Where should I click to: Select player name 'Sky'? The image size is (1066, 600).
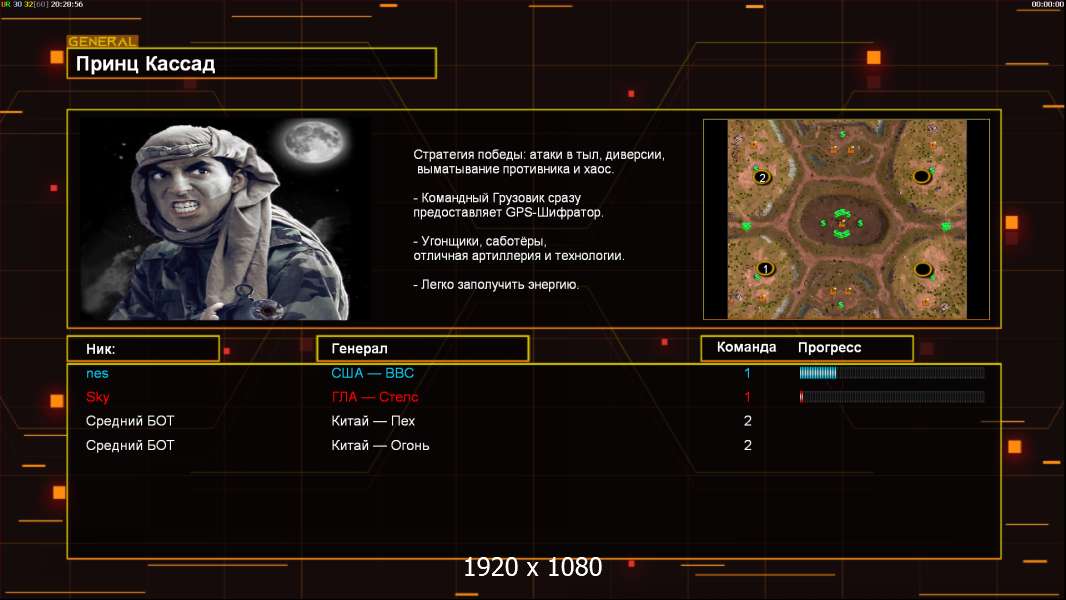tap(98, 397)
